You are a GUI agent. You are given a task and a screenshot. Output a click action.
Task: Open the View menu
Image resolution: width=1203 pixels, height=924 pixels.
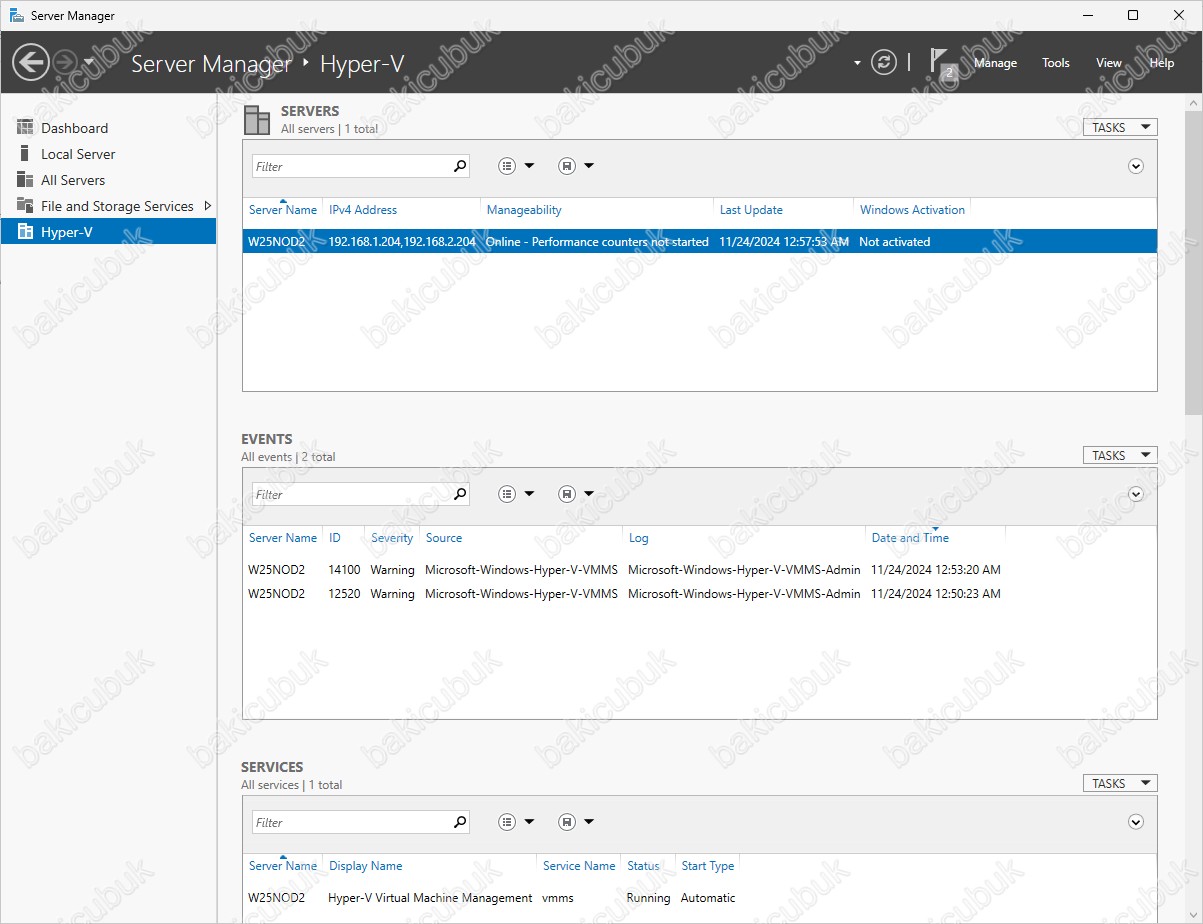pyautogui.click(x=1109, y=63)
